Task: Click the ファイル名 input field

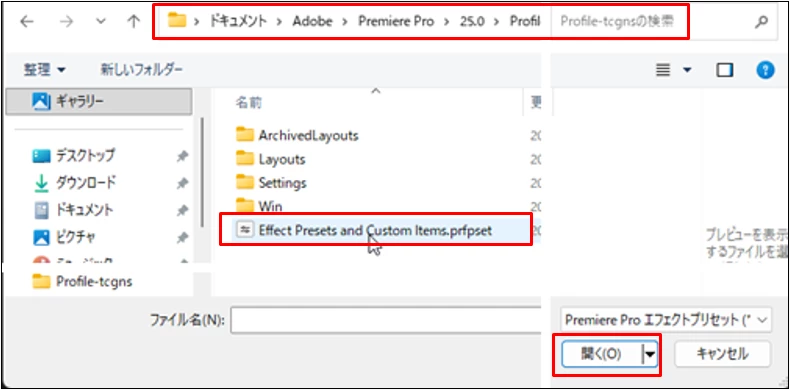Action: [386, 320]
